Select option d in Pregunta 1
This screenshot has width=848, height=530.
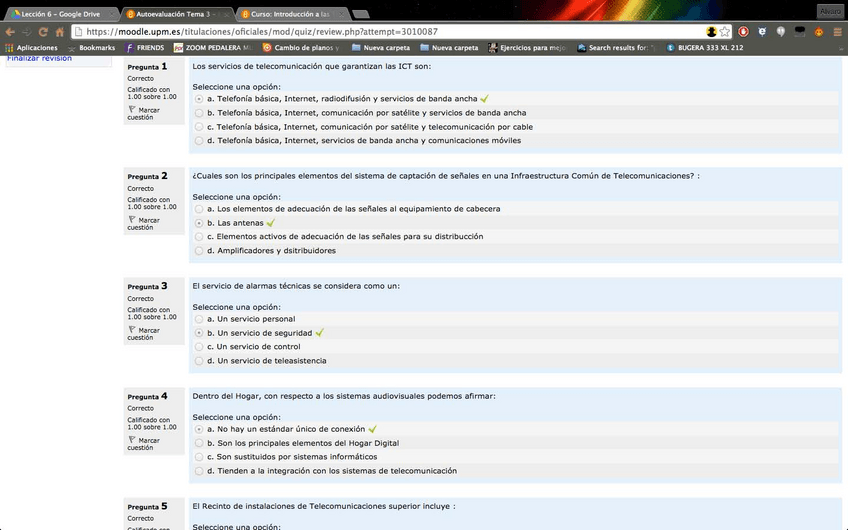click(199, 141)
